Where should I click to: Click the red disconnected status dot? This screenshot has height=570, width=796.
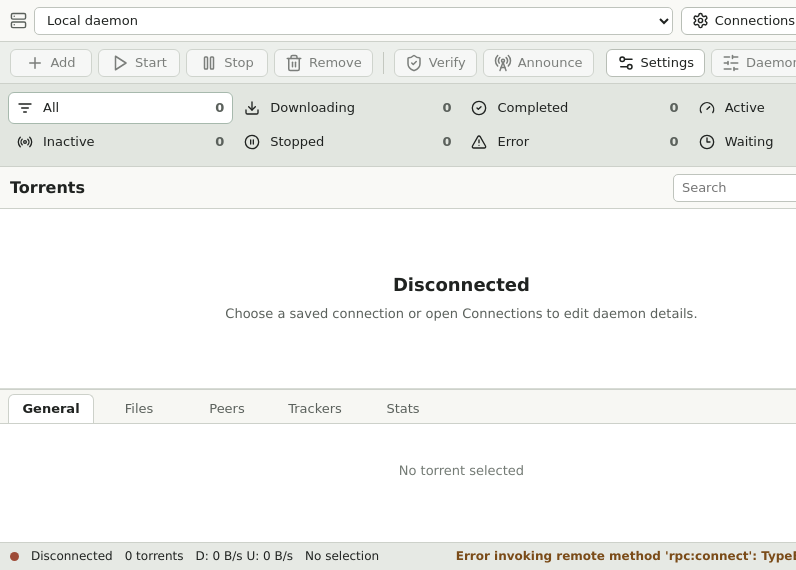tap(15, 556)
